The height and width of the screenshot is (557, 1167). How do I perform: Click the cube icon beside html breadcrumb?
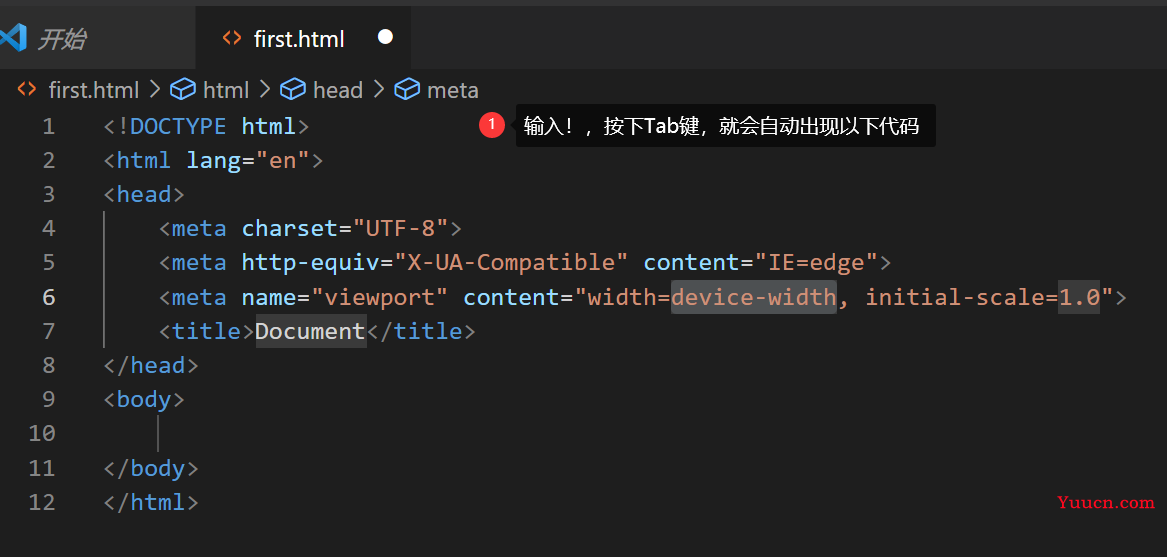click(x=183, y=90)
